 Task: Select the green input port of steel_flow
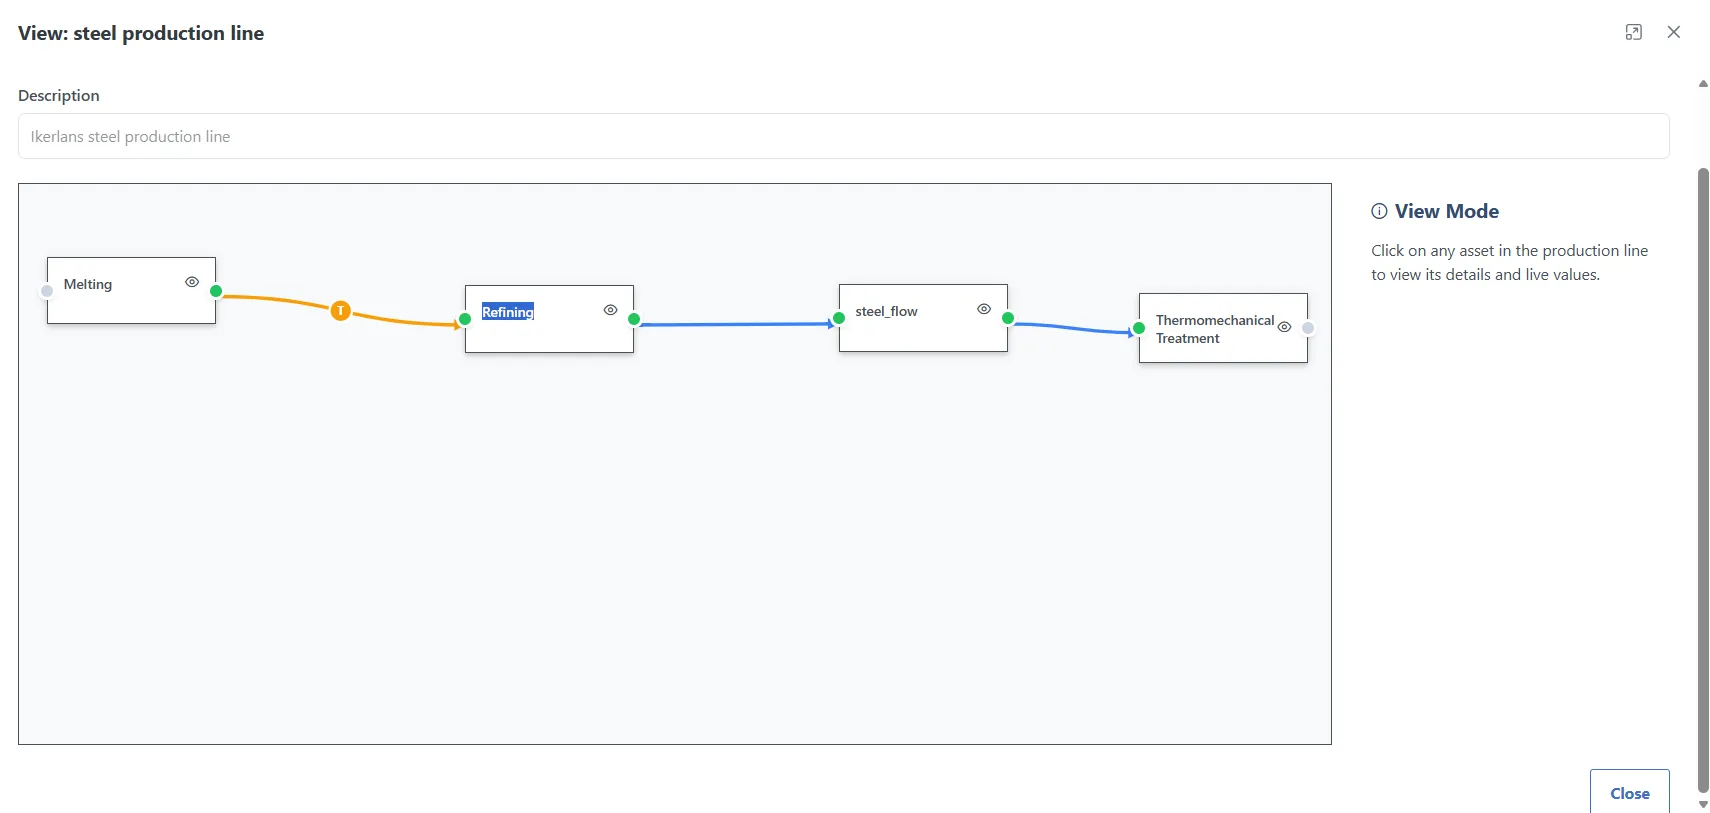pos(839,318)
